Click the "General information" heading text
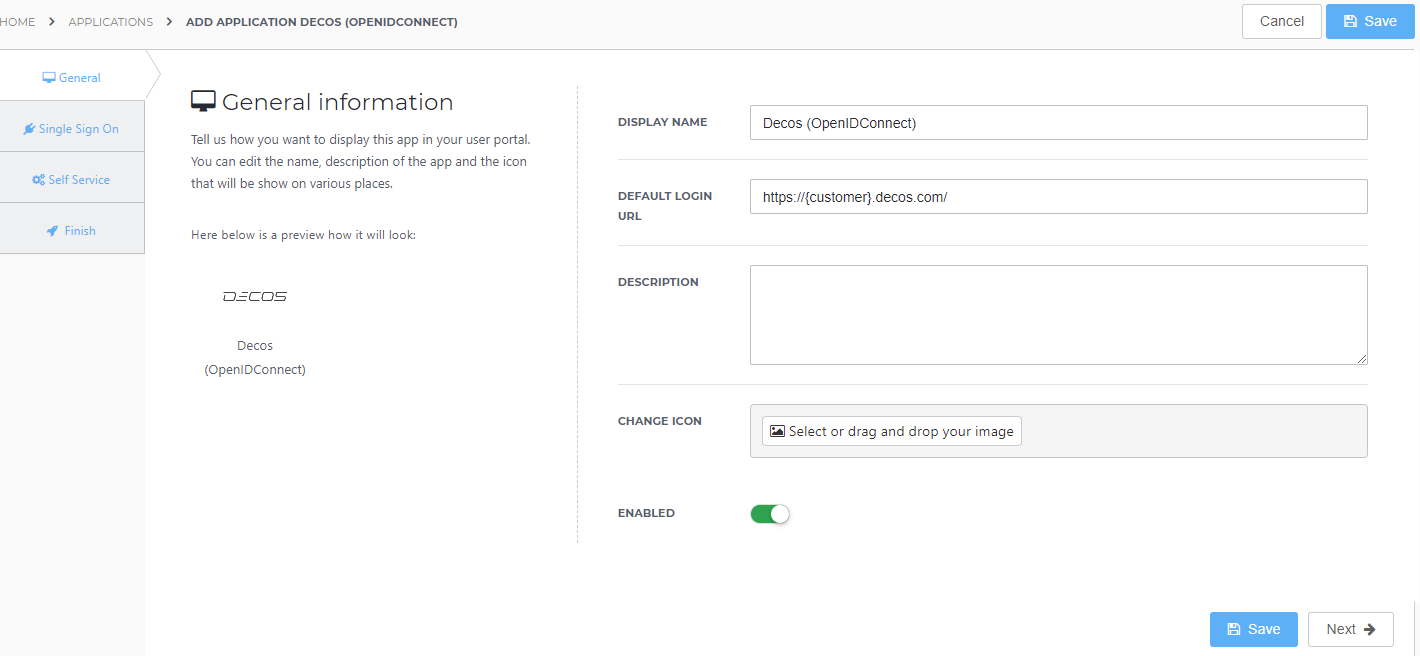Viewport: 1420px width, 656px height. (x=337, y=102)
